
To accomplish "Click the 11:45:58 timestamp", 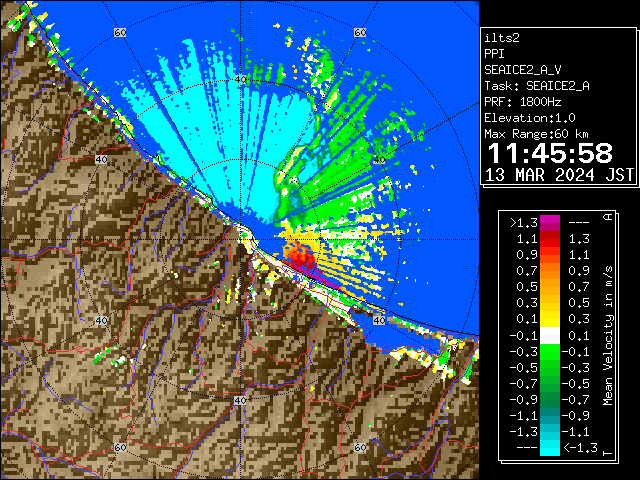I will (550, 153).
